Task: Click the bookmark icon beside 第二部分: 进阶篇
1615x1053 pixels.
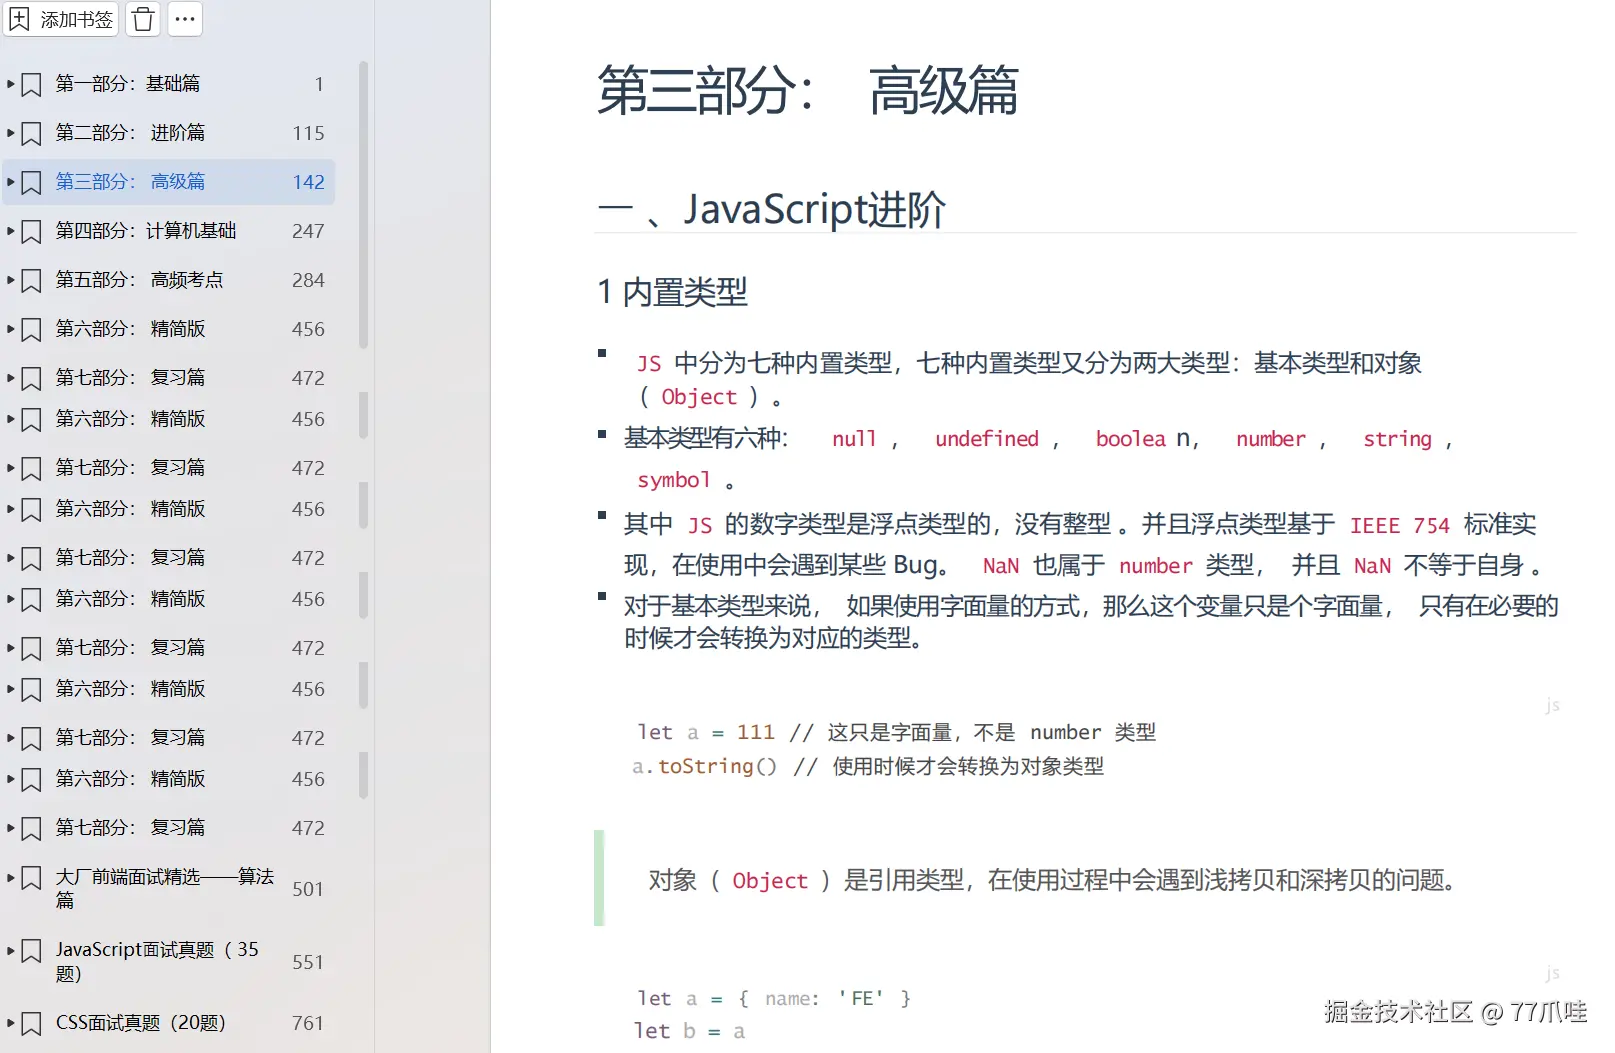Action: 32,133
